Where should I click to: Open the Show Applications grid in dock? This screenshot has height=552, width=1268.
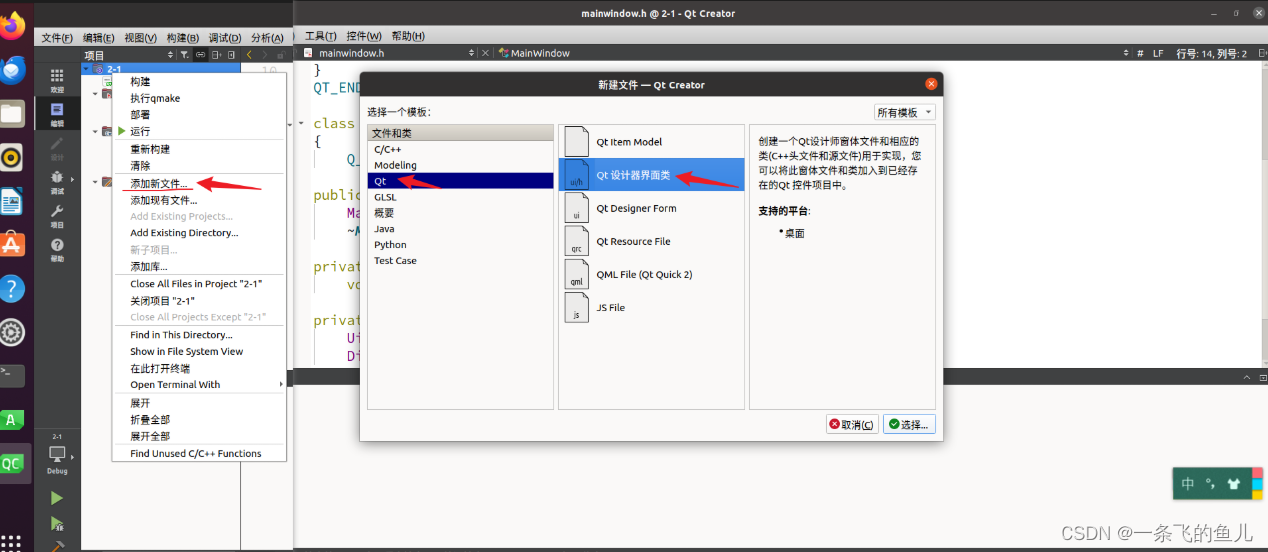click(12, 542)
